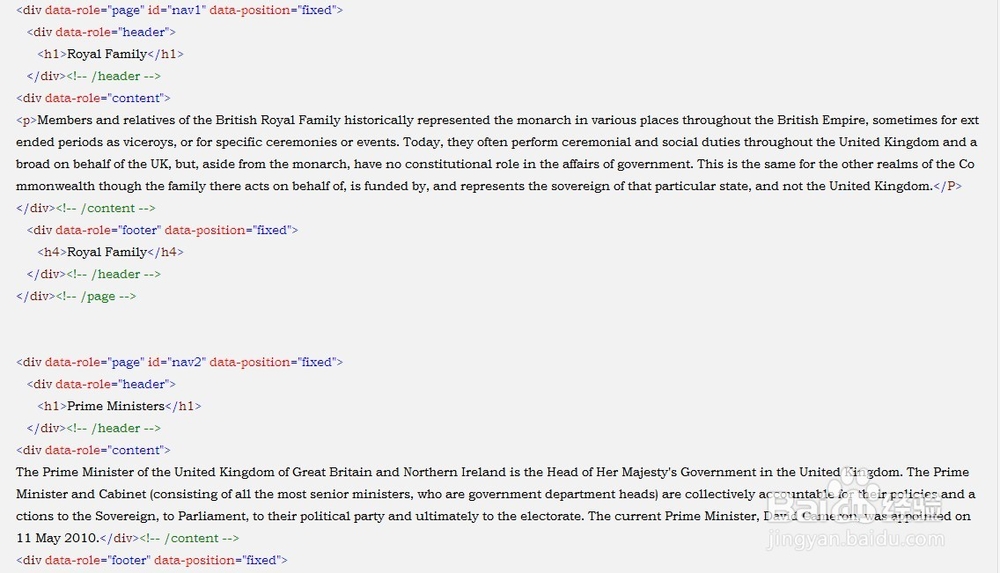Select the Royal Family h1 heading text
This screenshot has height=573, width=1000.
[106, 54]
